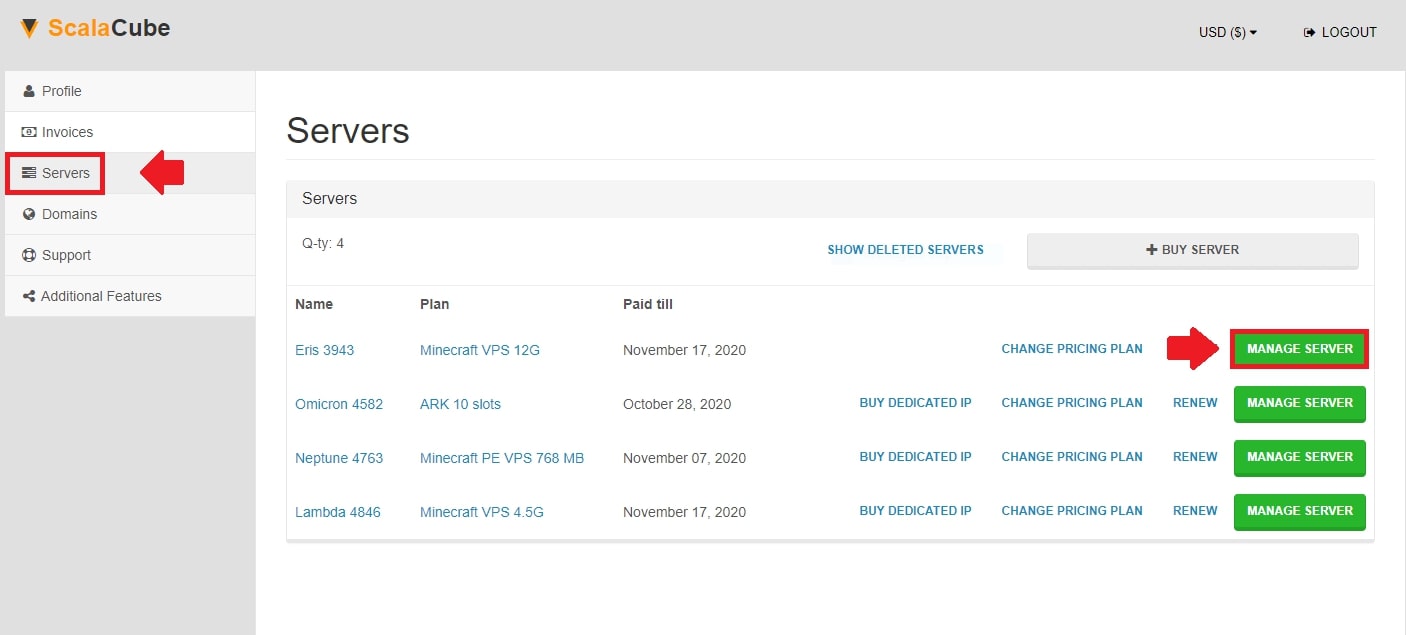Manage the Lambda 4846 server

[x=1299, y=512]
